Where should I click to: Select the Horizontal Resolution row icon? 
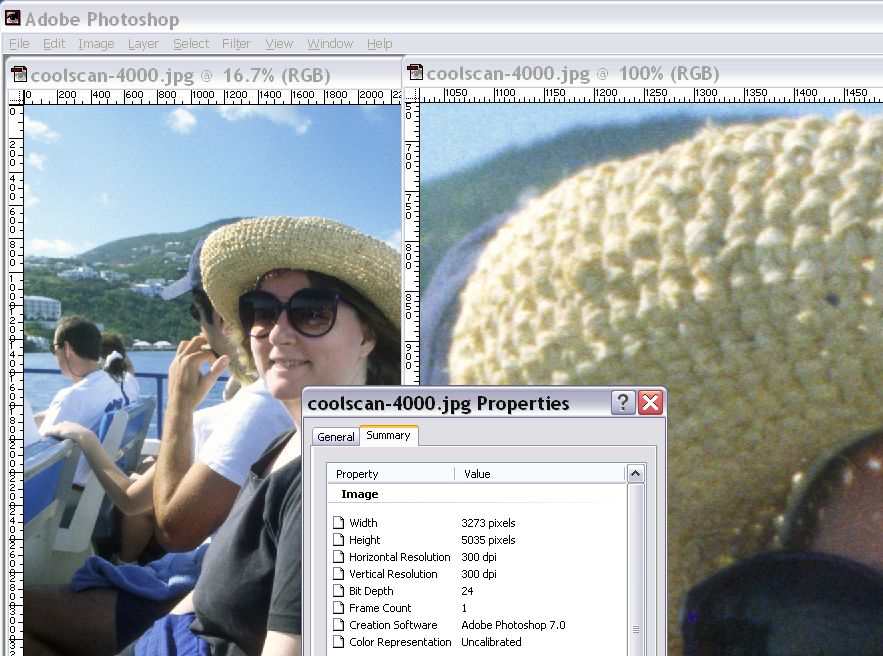point(338,556)
